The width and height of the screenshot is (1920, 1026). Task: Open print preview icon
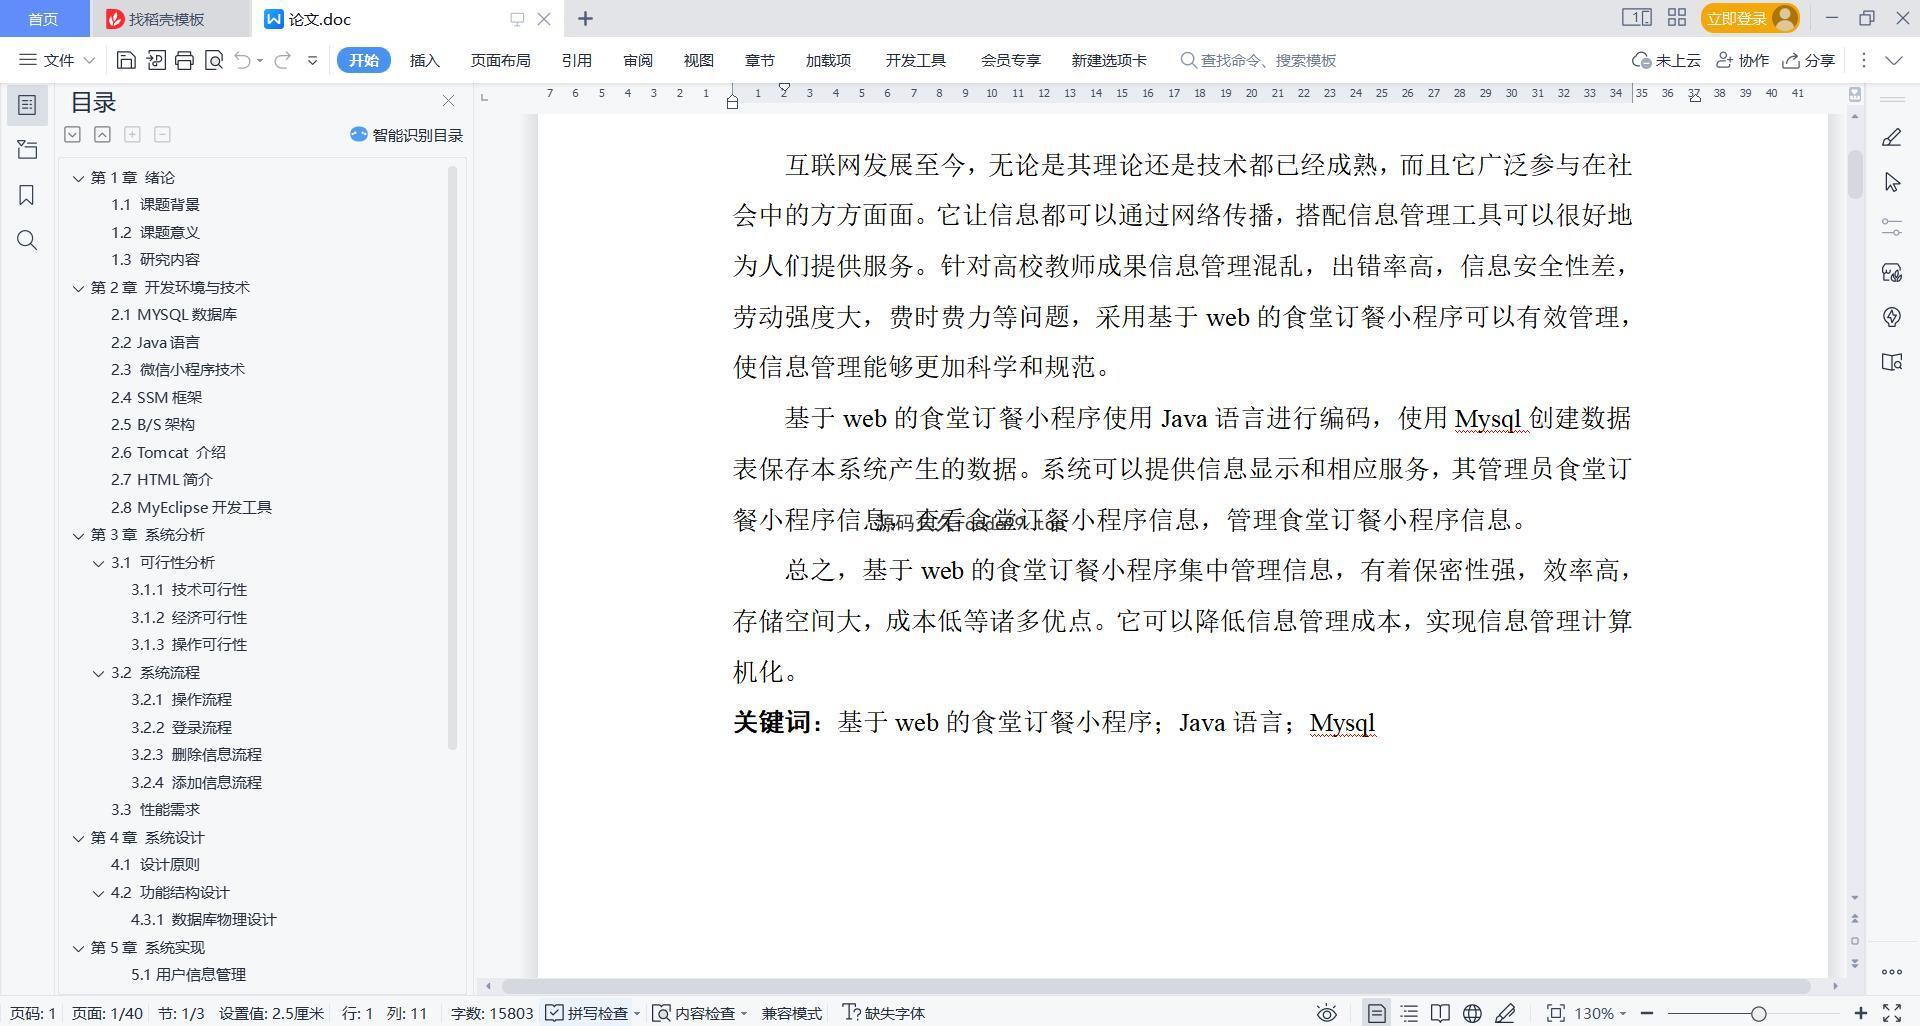coord(213,60)
